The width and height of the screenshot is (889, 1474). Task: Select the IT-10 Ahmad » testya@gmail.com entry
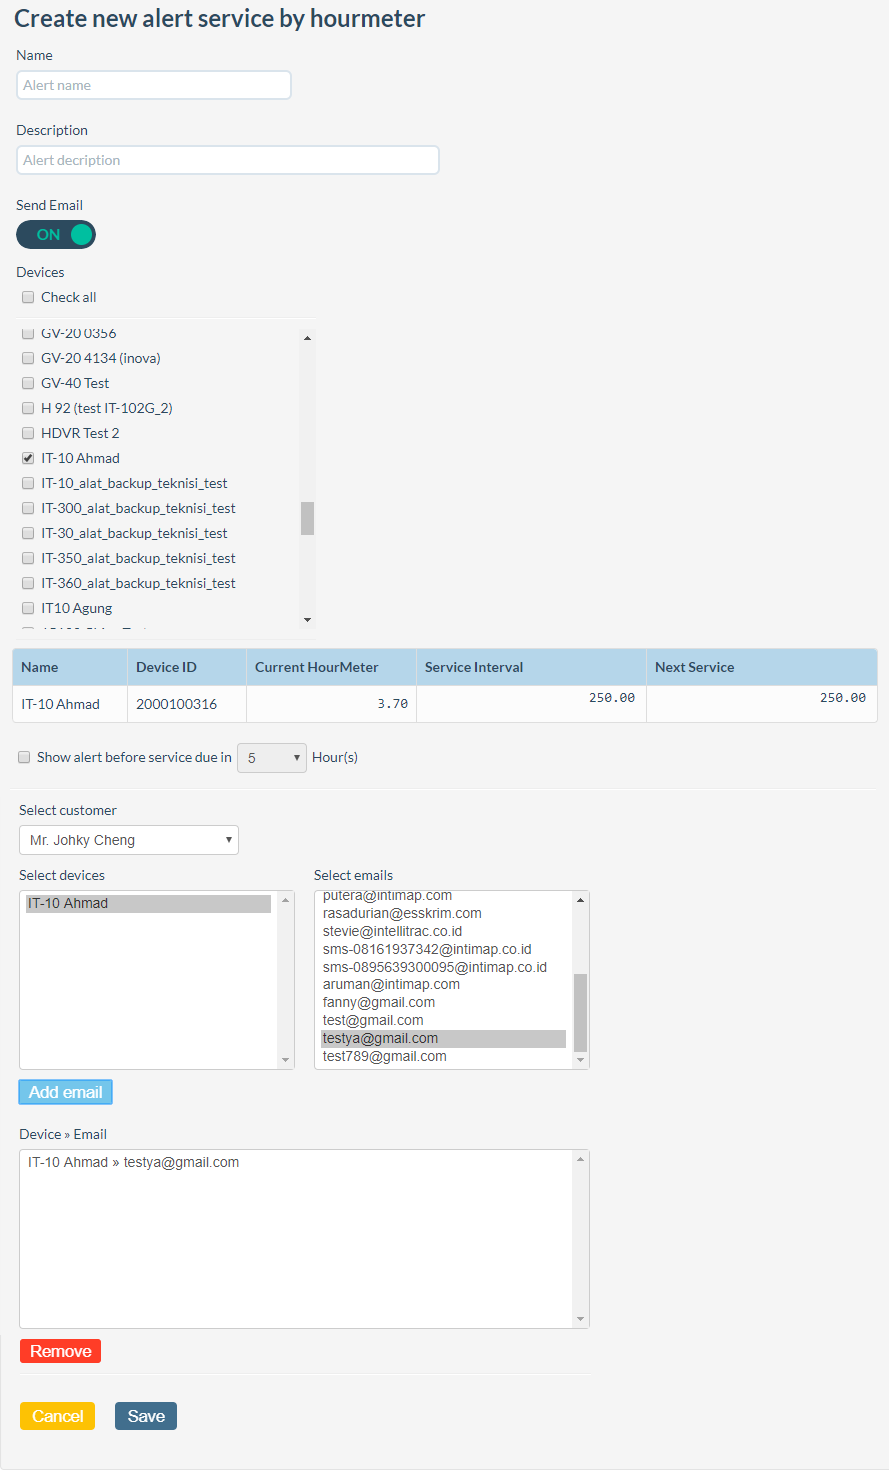click(134, 1162)
